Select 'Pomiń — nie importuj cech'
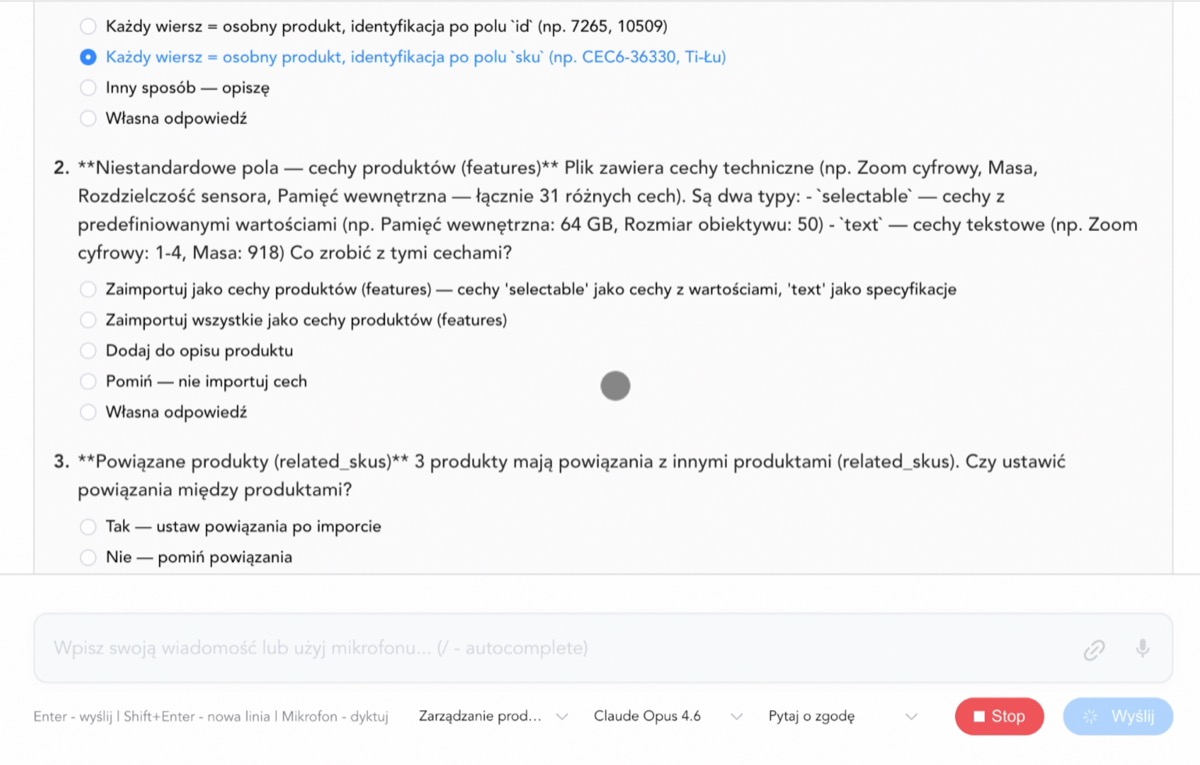Image resolution: width=1200 pixels, height=765 pixels. tap(87, 381)
